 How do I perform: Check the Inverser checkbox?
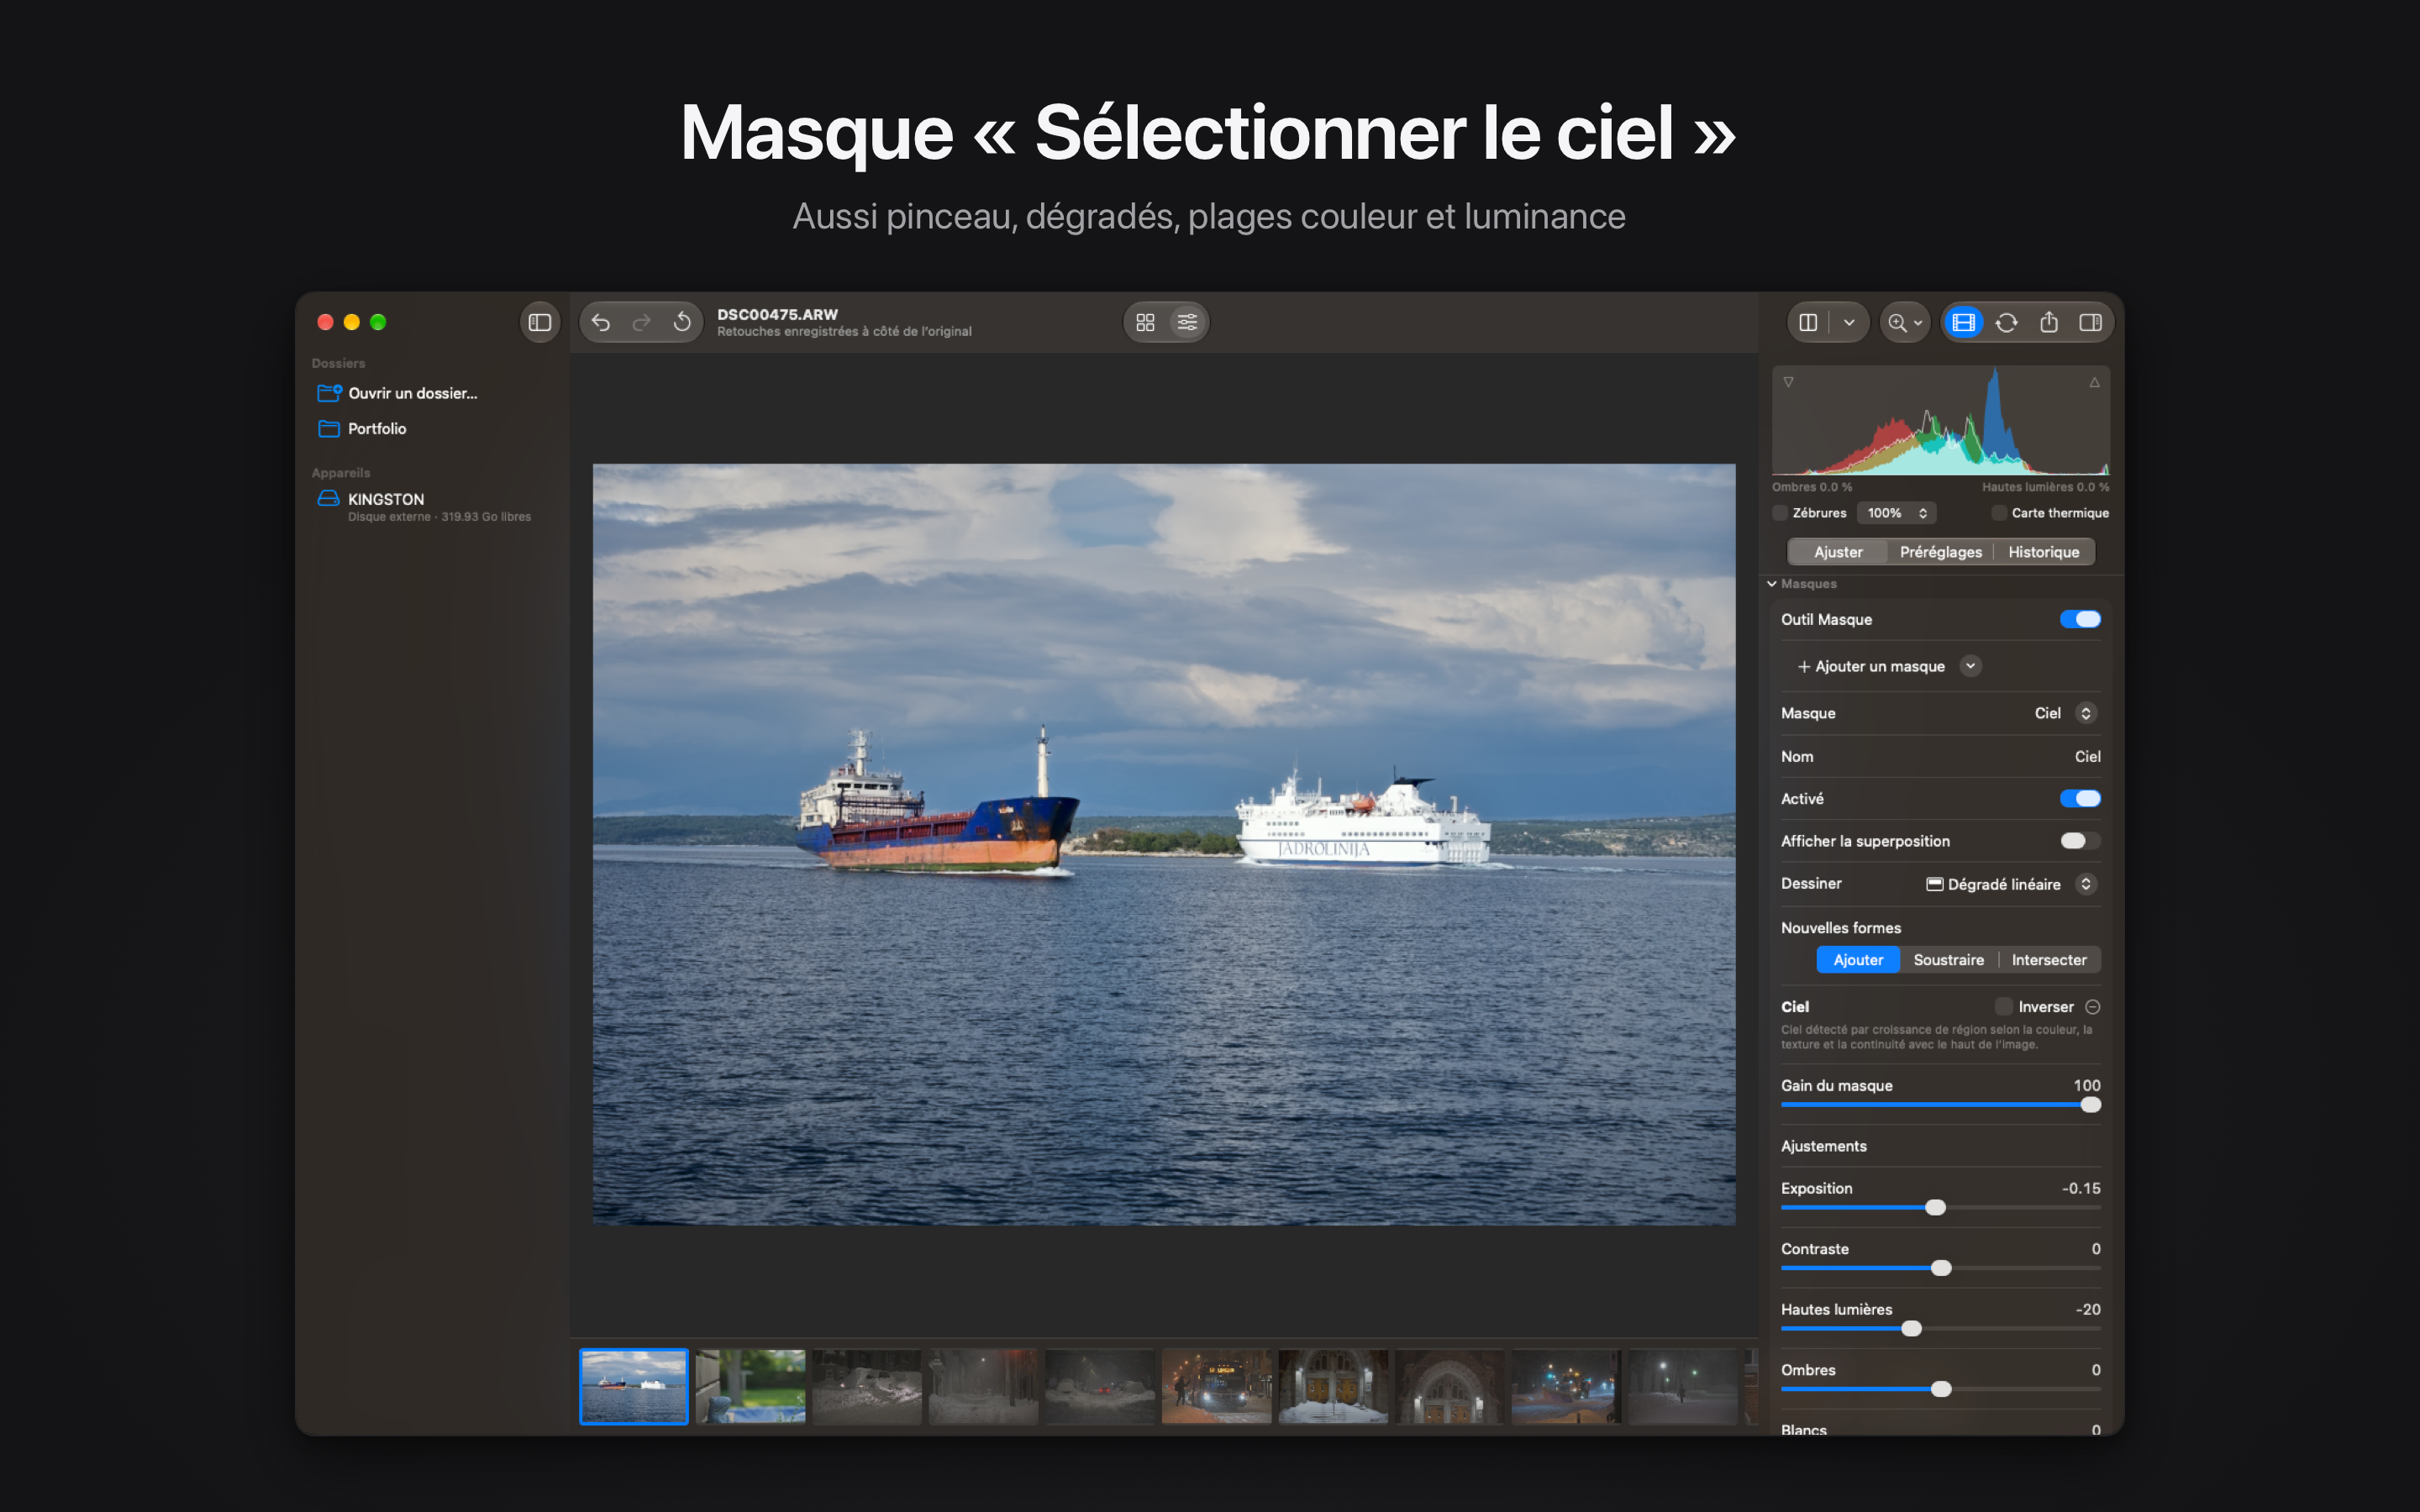coord(2003,1007)
